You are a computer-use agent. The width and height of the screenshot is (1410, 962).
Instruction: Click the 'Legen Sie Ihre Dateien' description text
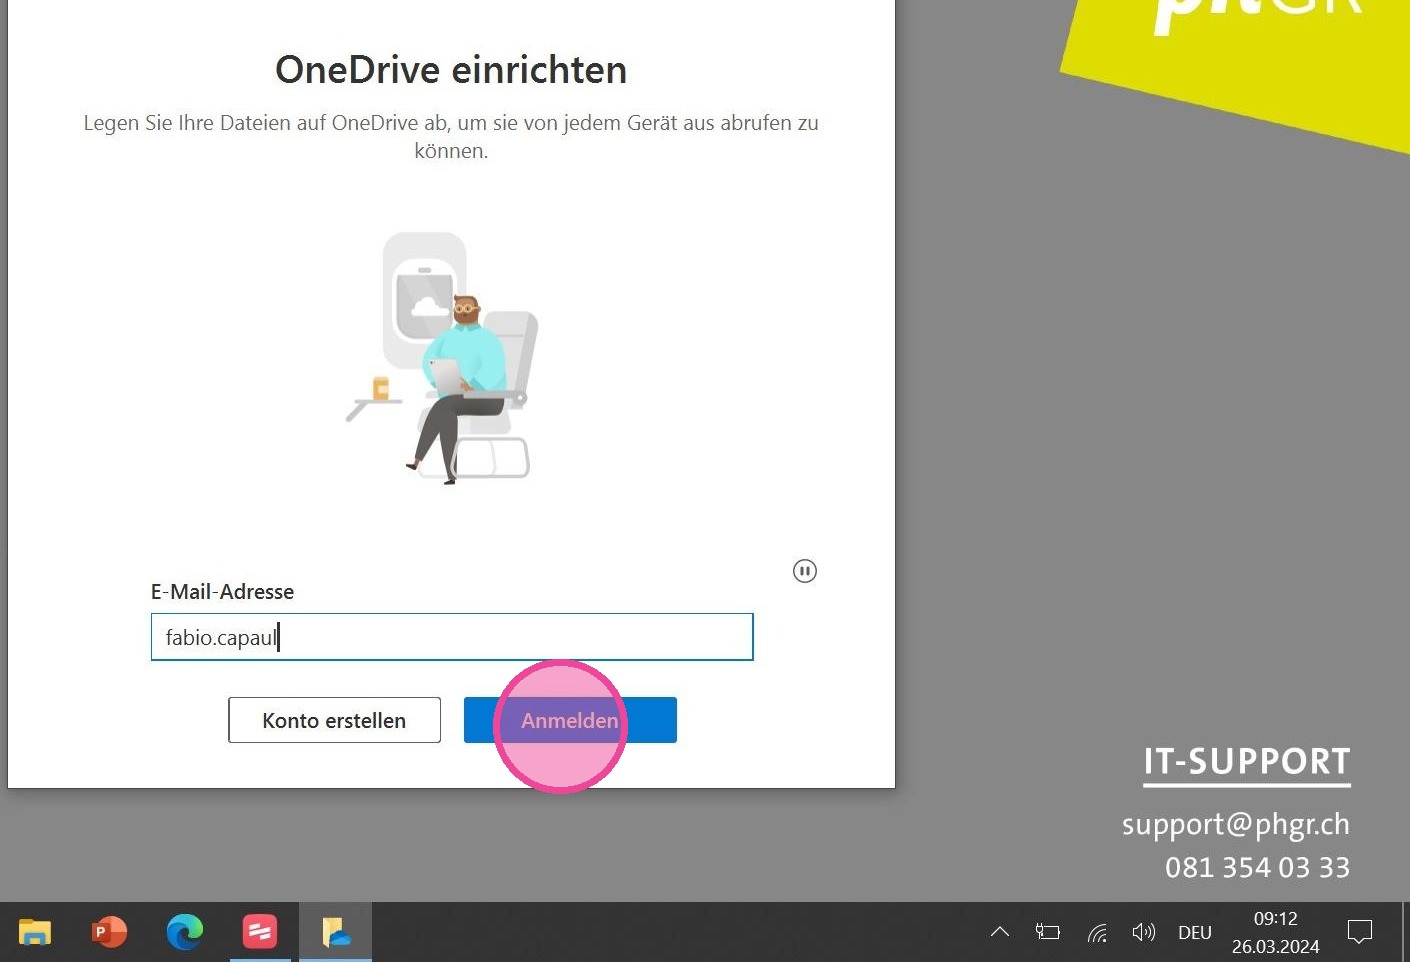point(451,137)
